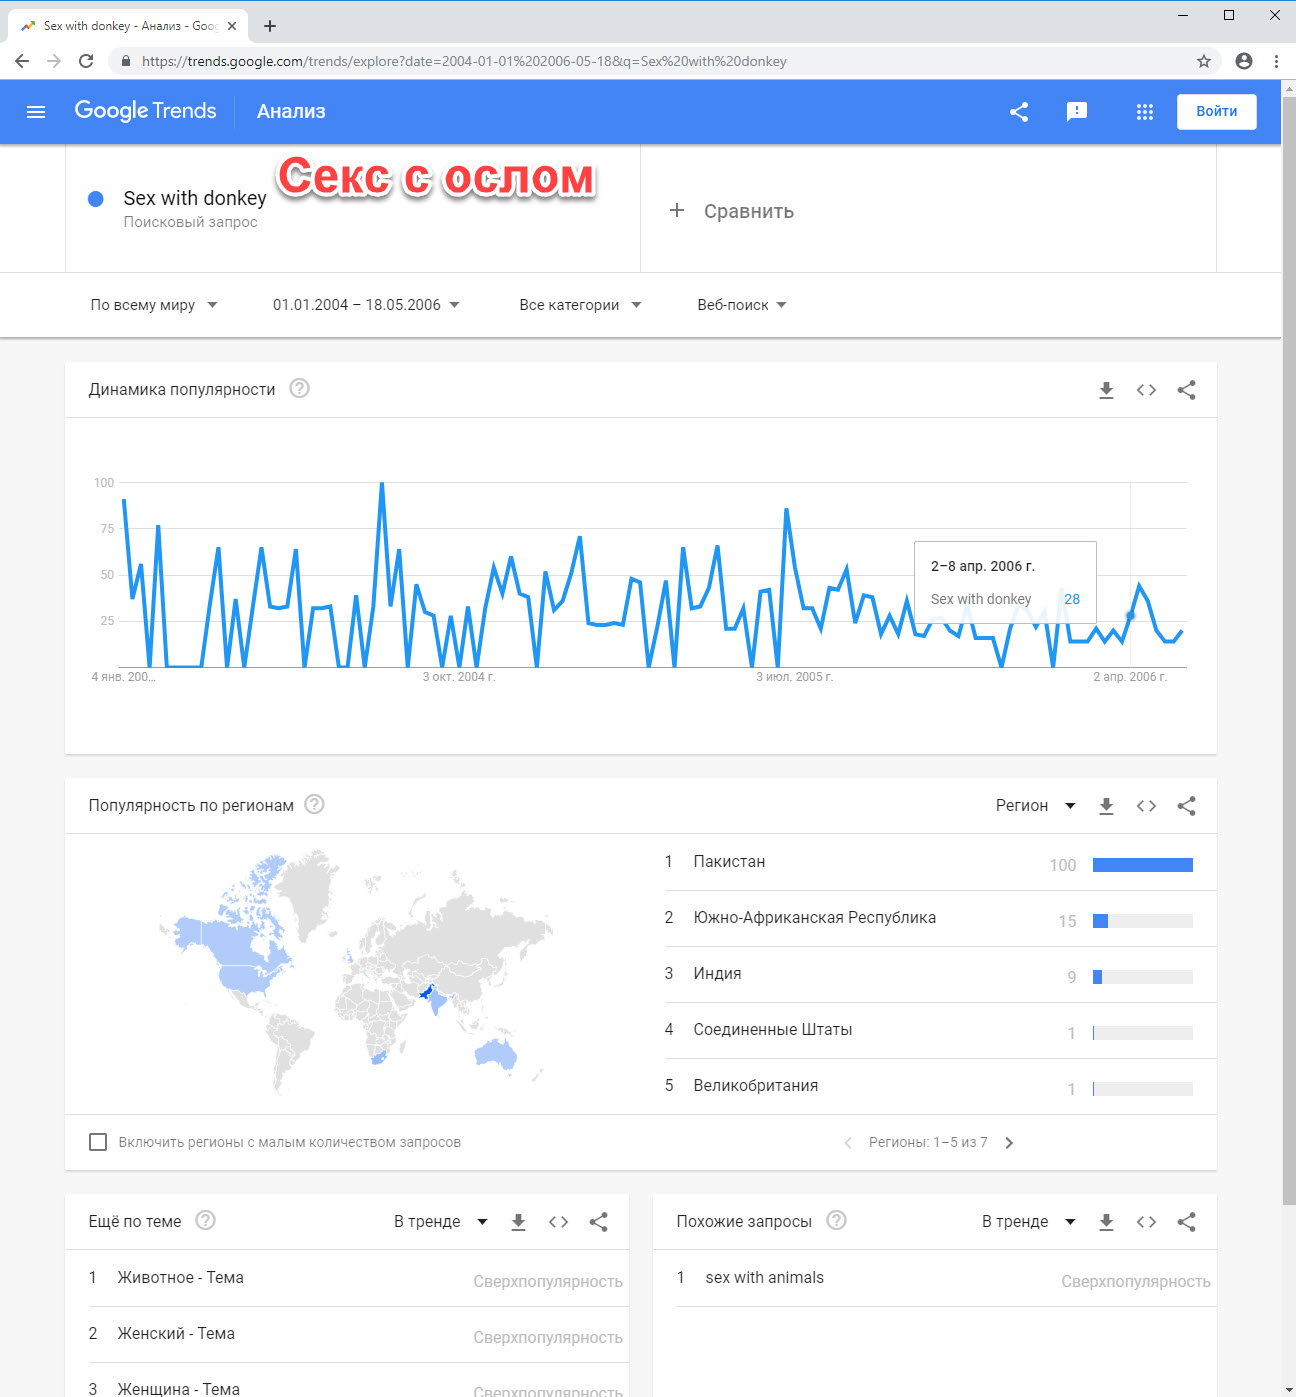This screenshot has width=1296, height=1397.
Task: Click the help icon next to Ещё по теме
Action: (205, 1220)
